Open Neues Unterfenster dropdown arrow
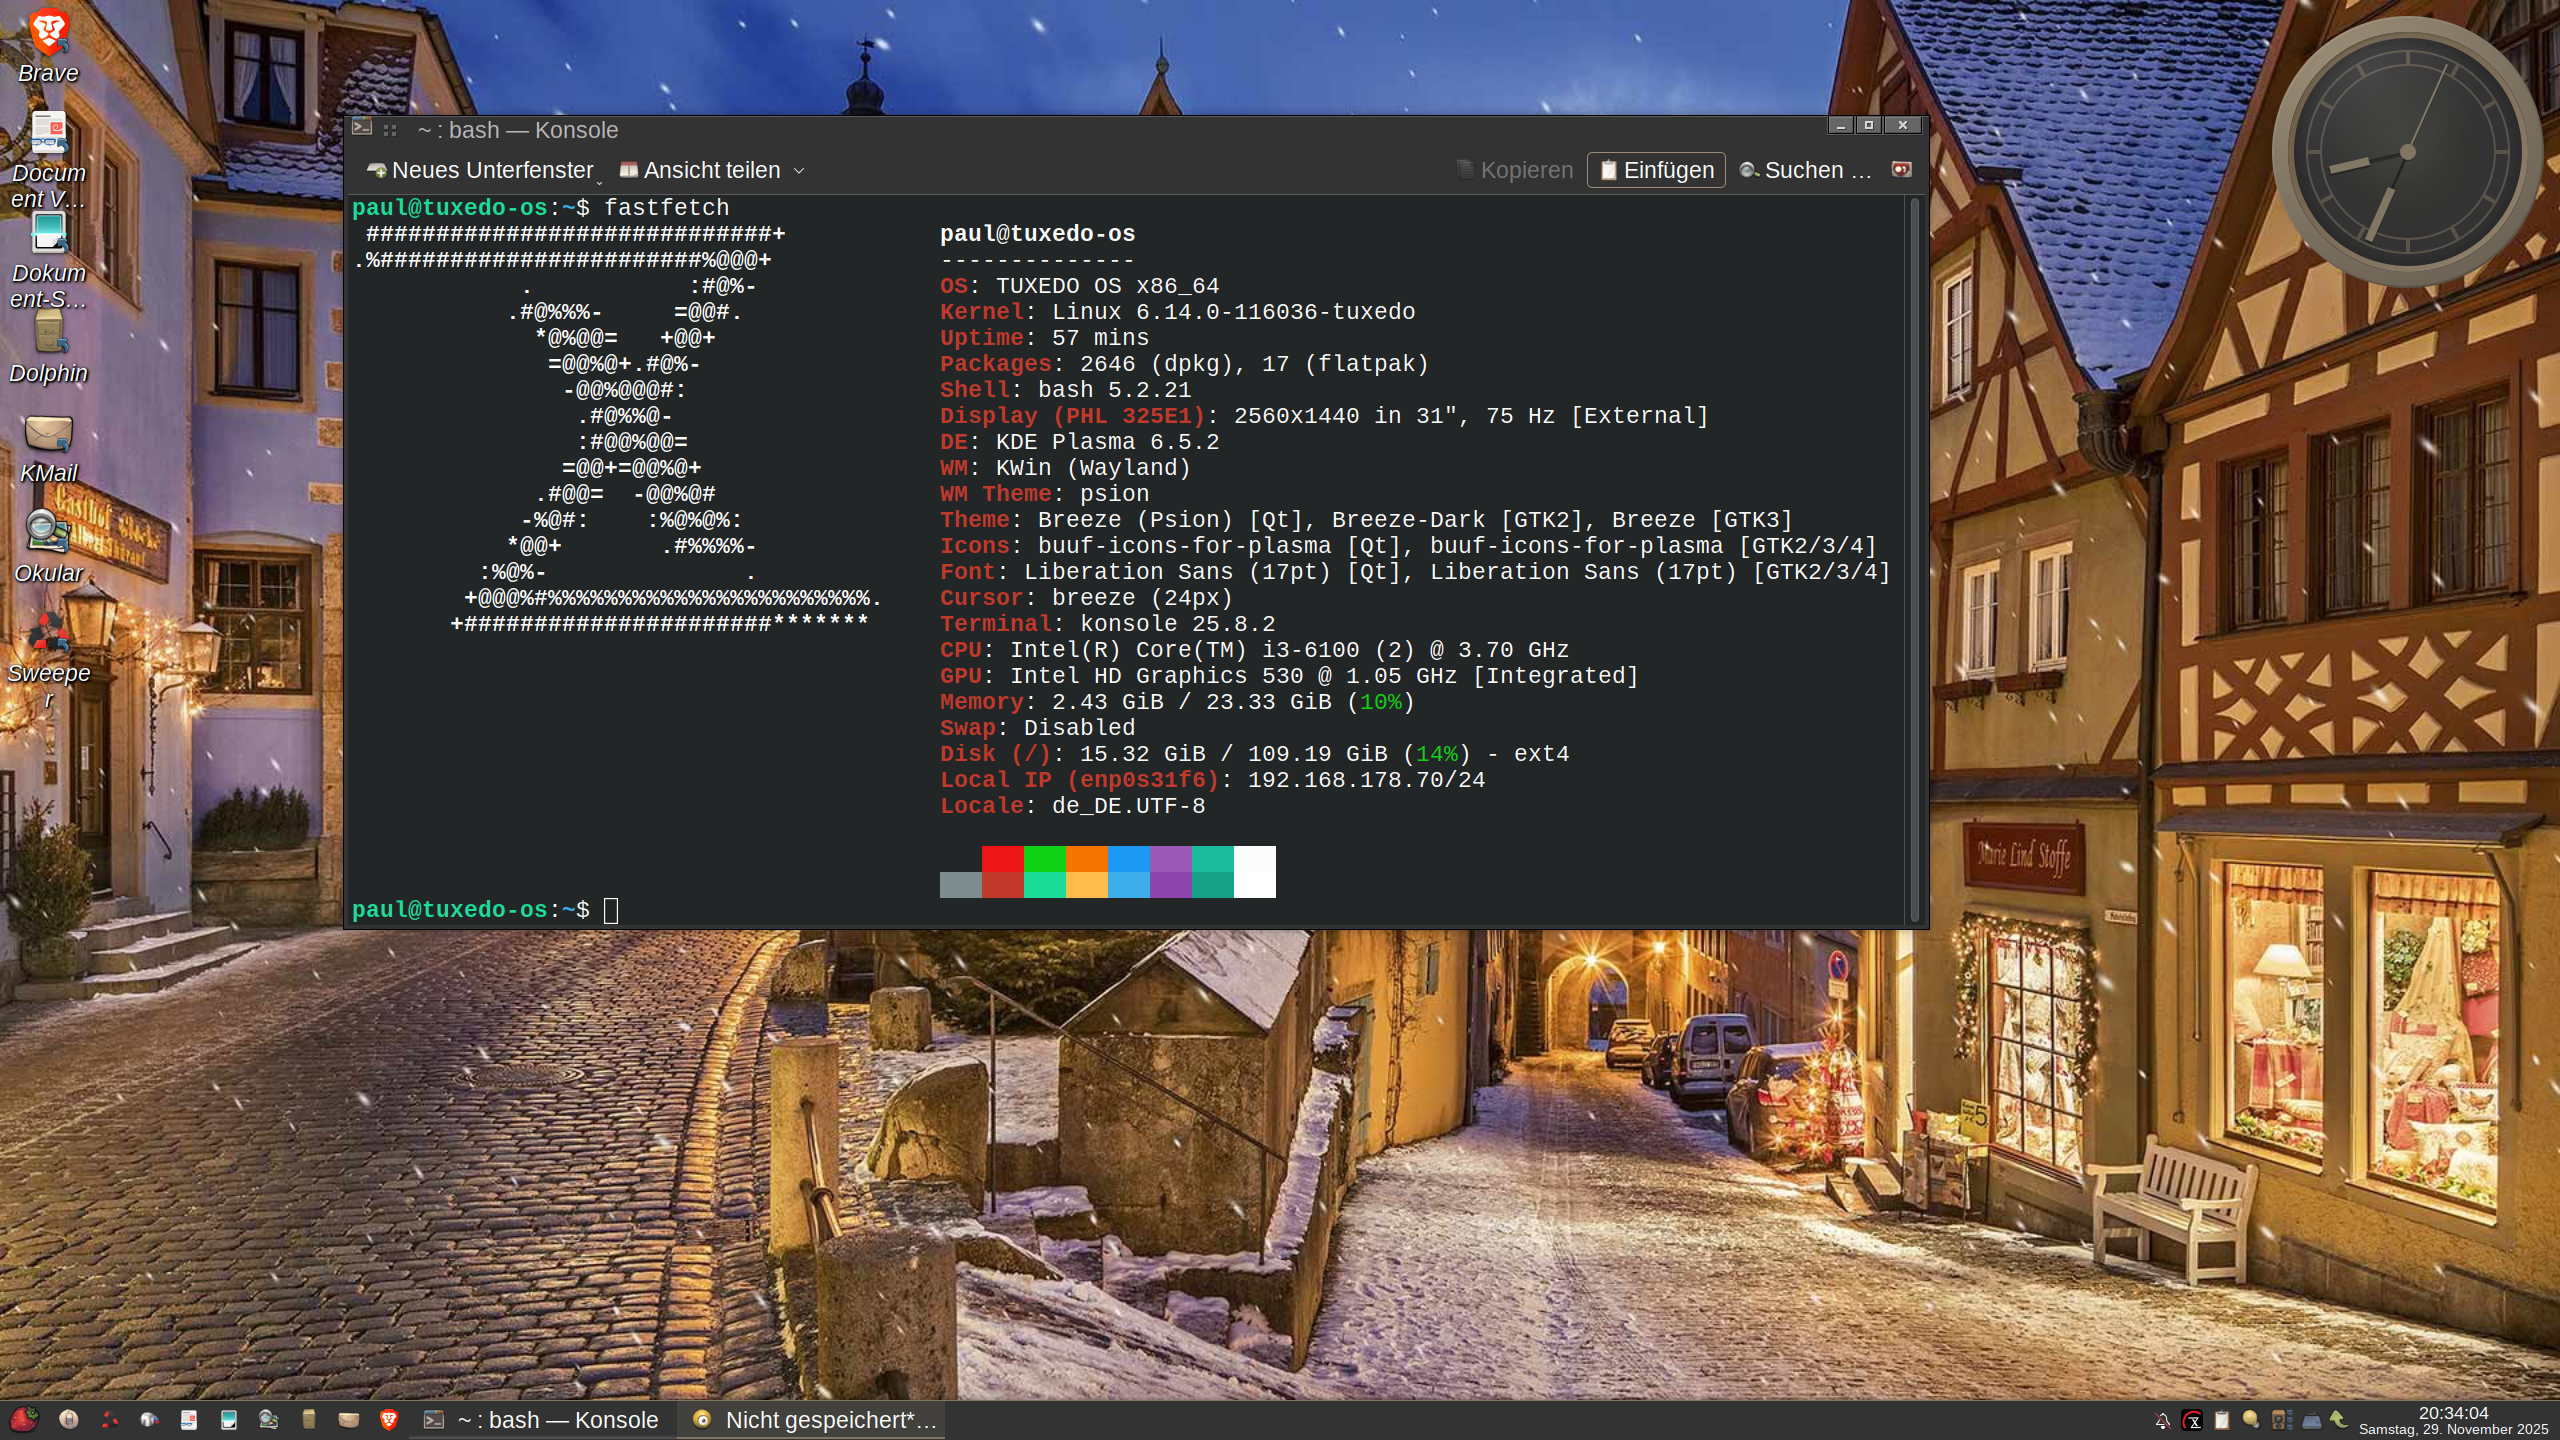2560x1440 pixels. 600,181
